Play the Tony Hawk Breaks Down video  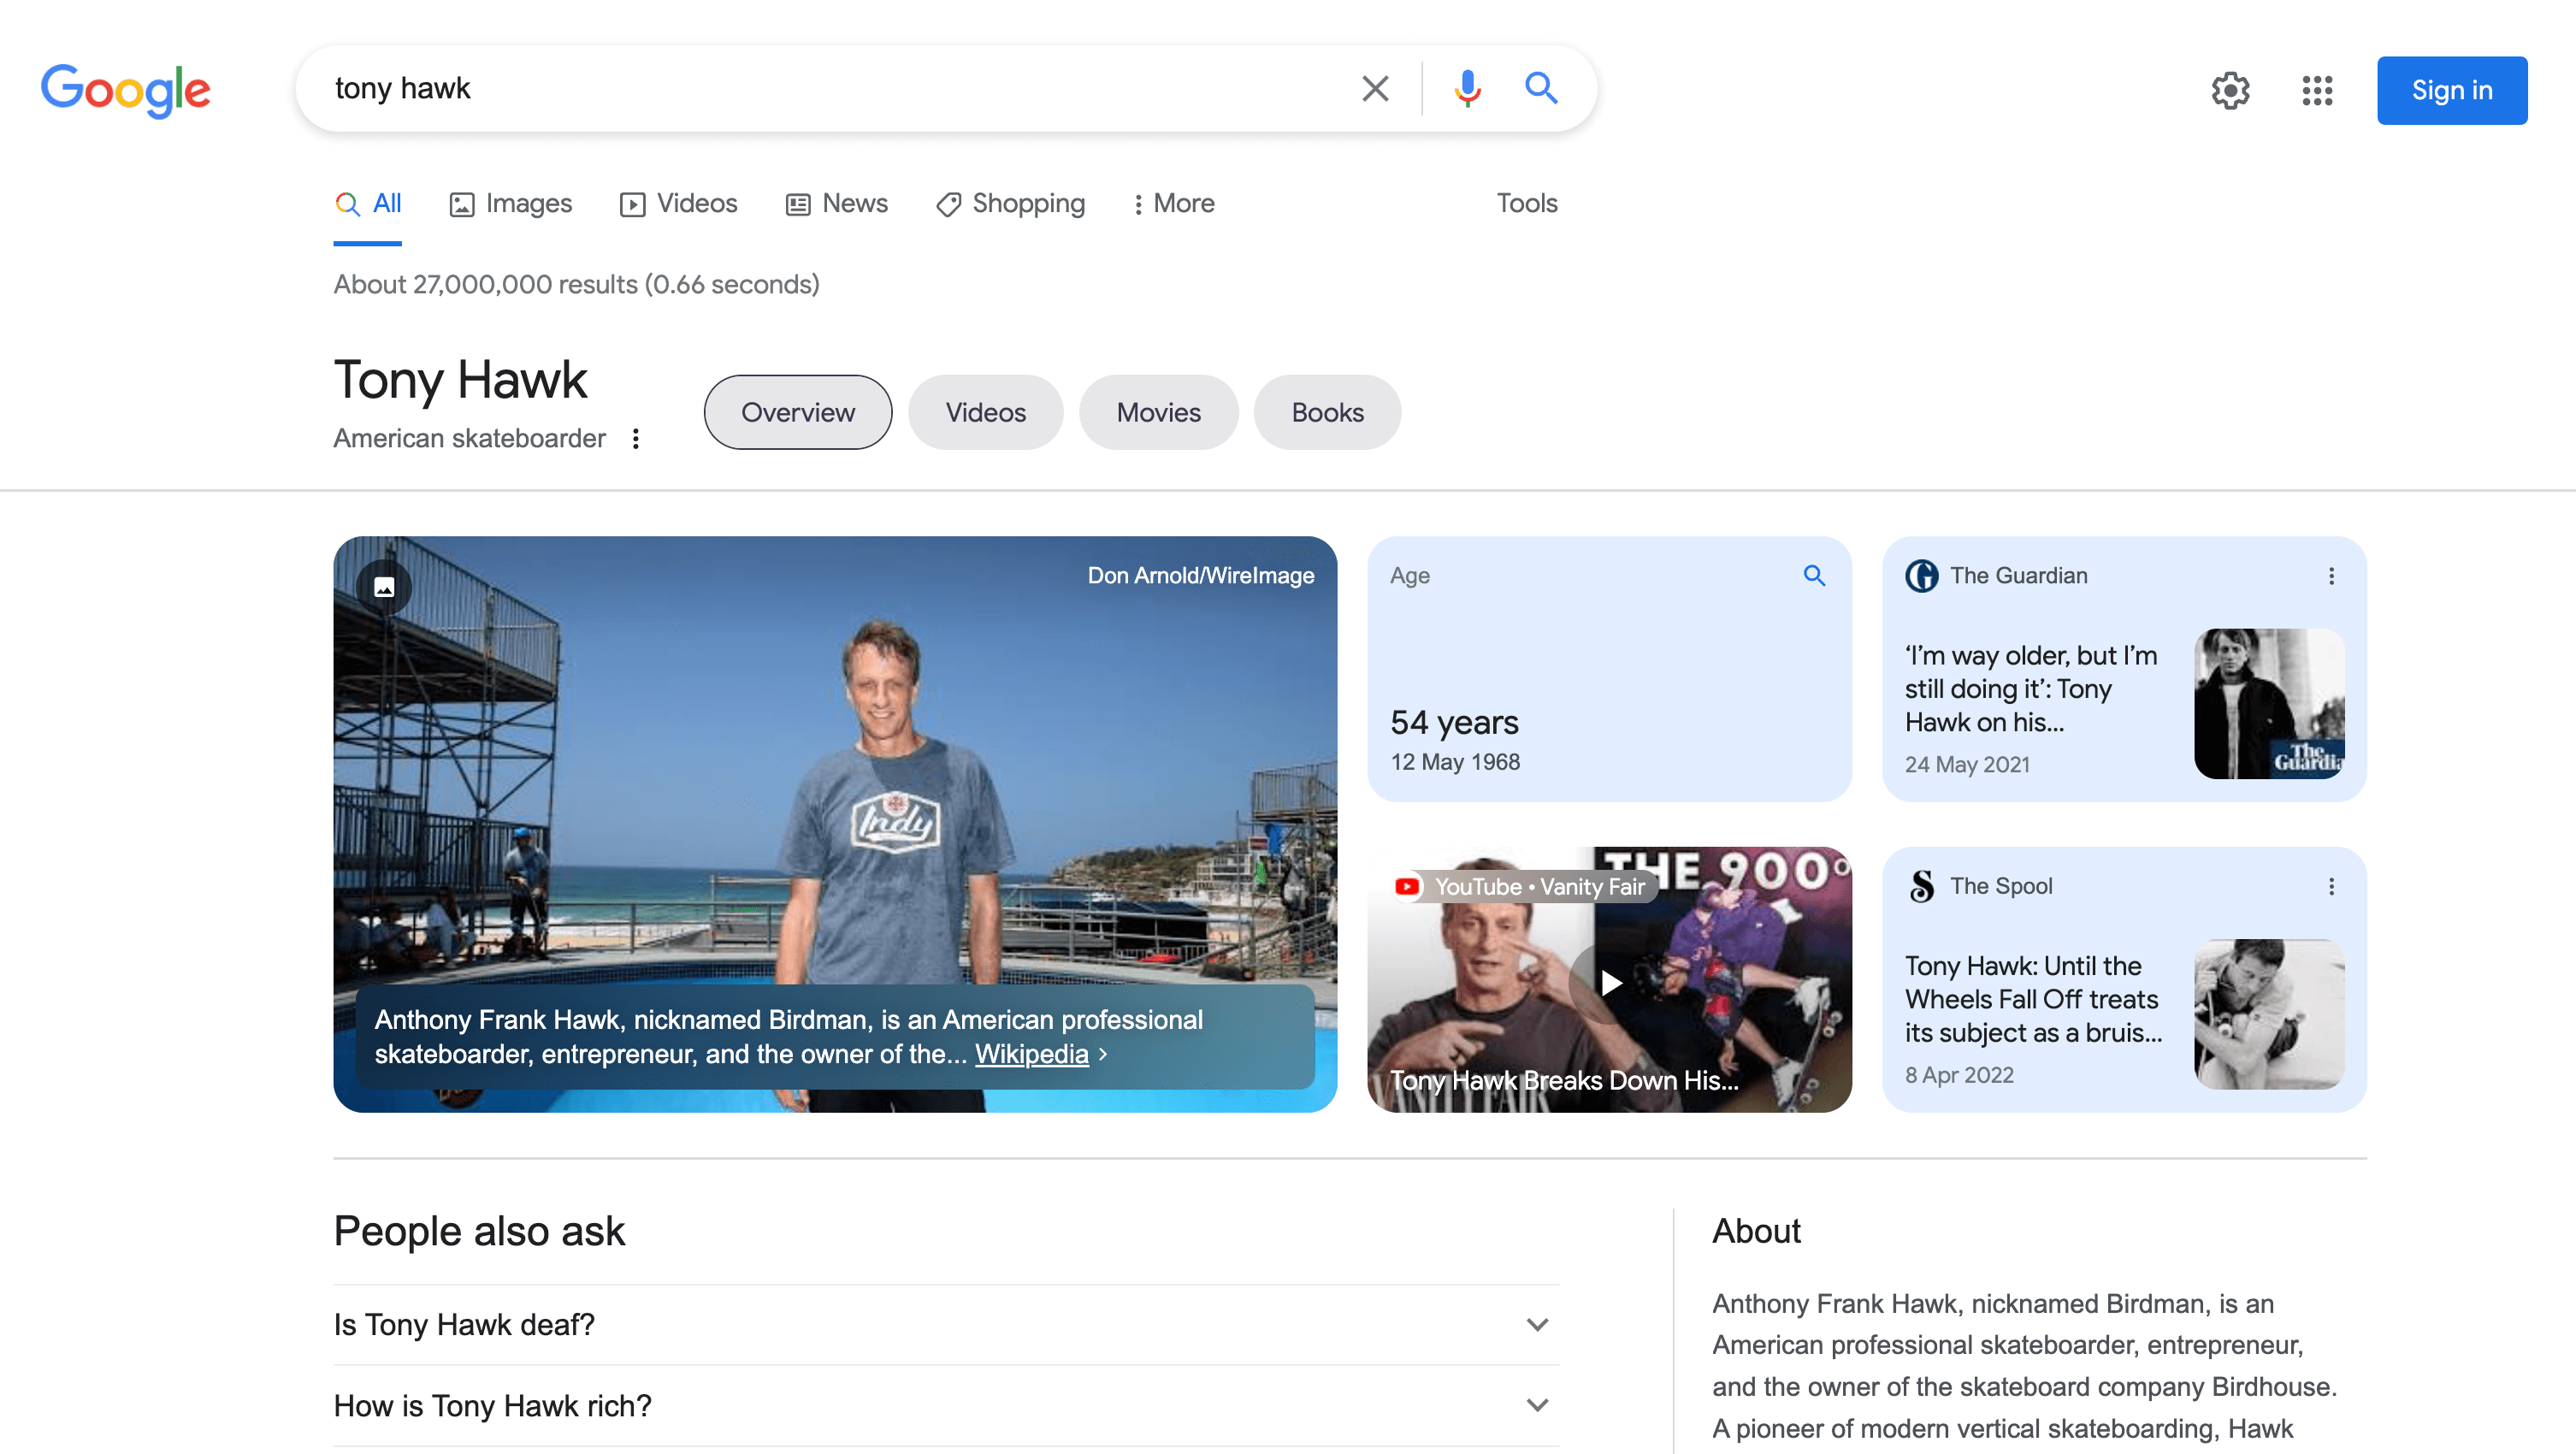[1609, 982]
